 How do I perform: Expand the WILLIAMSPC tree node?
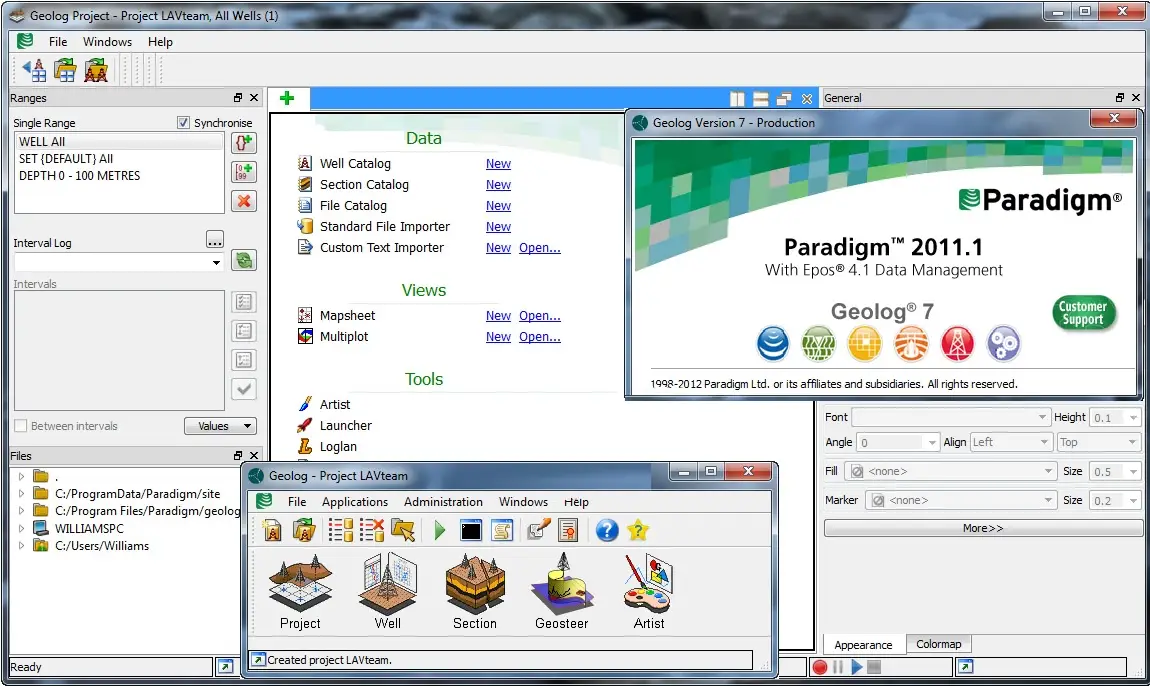pos(21,528)
